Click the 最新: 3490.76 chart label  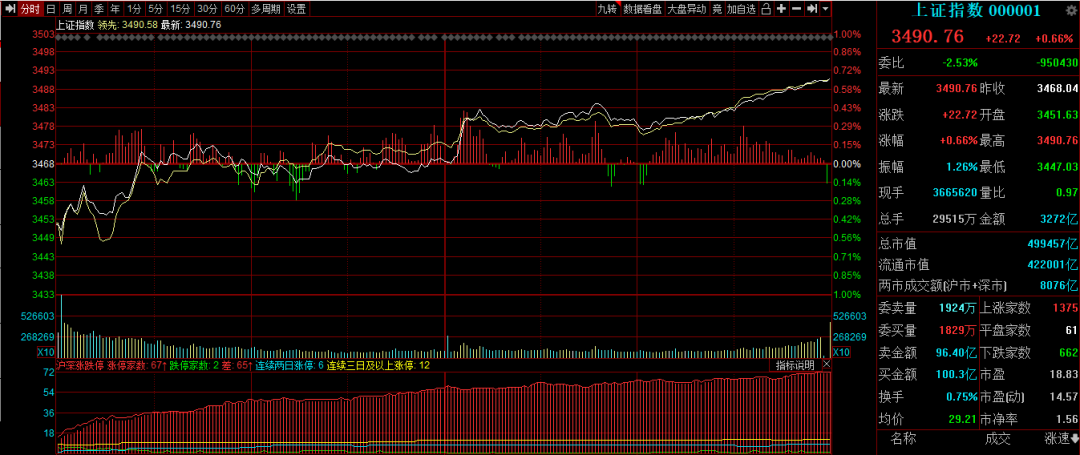[x=191, y=24]
